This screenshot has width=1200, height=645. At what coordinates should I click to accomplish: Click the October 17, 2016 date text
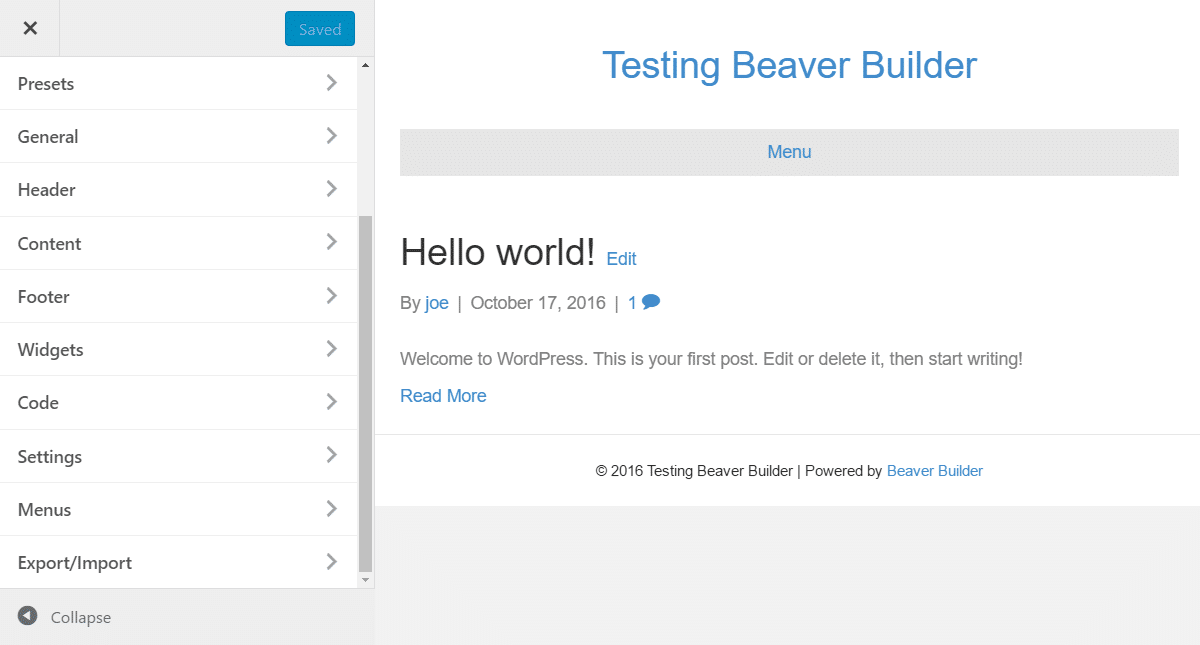538,303
